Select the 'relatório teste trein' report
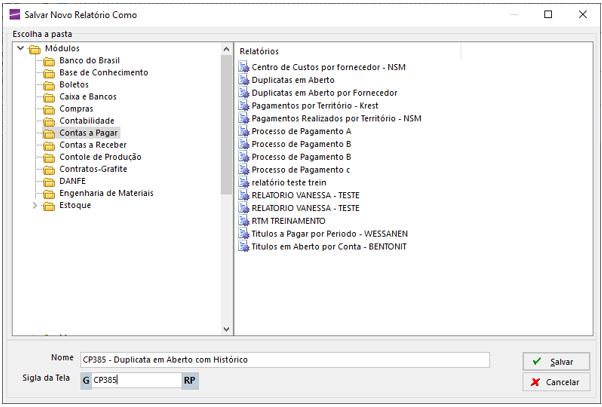This screenshot has height=407, width=602. (289, 182)
